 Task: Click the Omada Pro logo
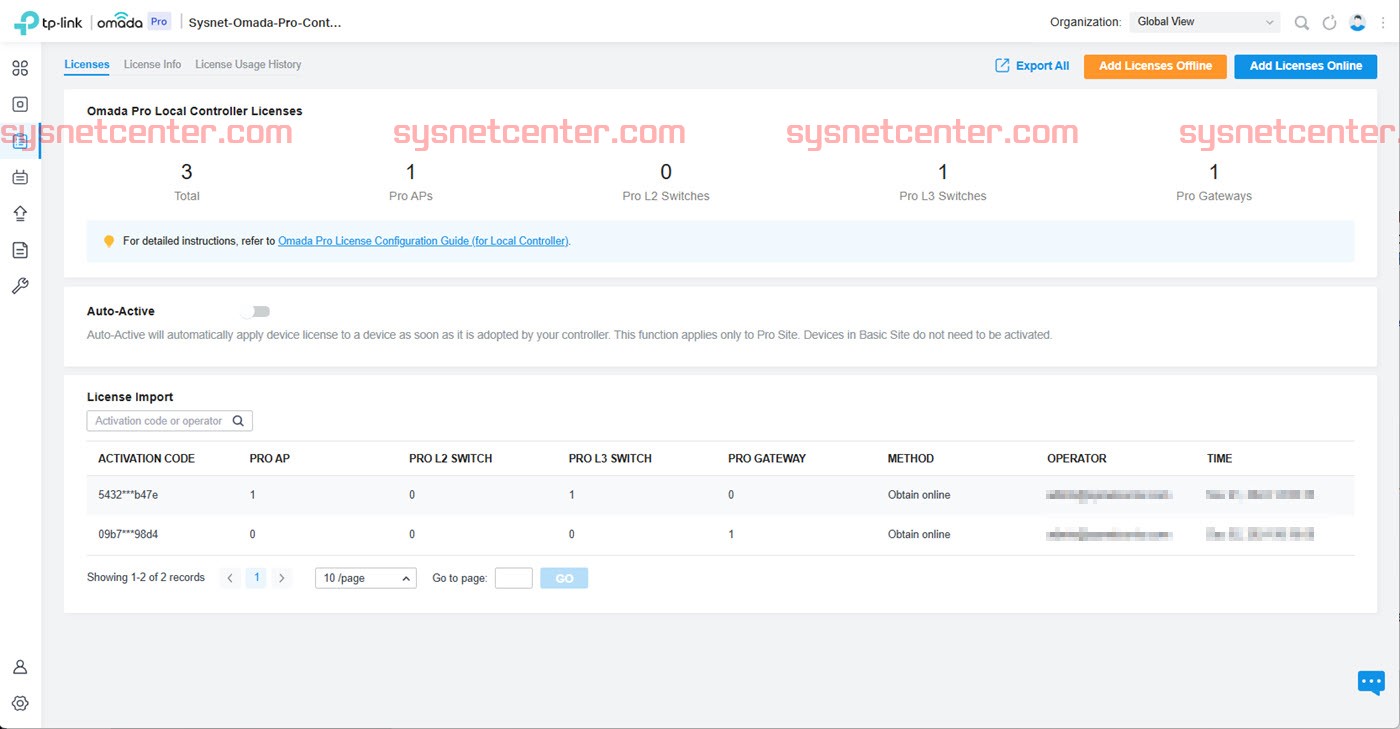(x=133, y=21)
